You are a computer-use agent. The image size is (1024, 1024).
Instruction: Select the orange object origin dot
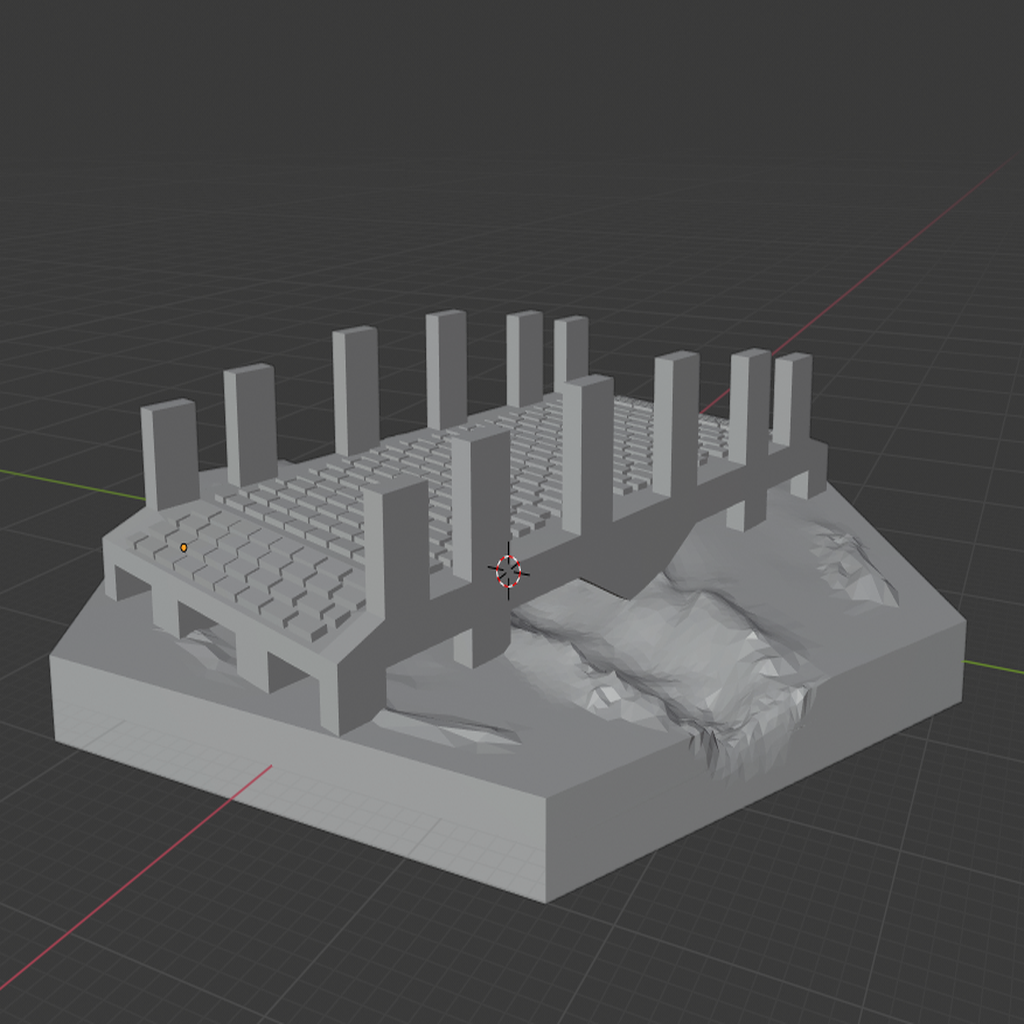click(x=185, y=546)
